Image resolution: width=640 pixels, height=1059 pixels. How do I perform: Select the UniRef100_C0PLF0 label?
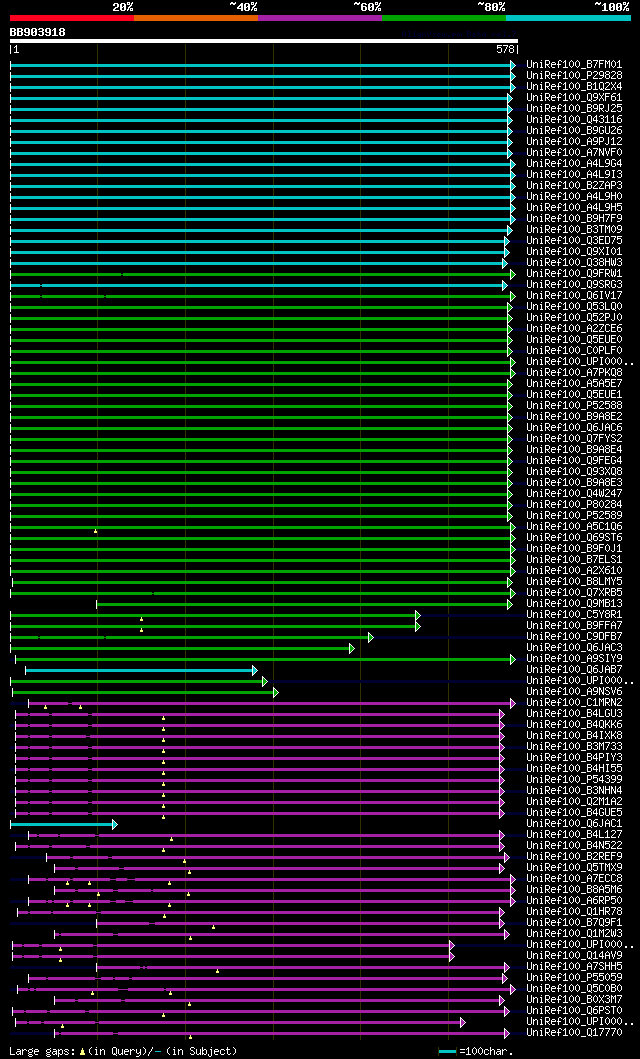point(574,351)
